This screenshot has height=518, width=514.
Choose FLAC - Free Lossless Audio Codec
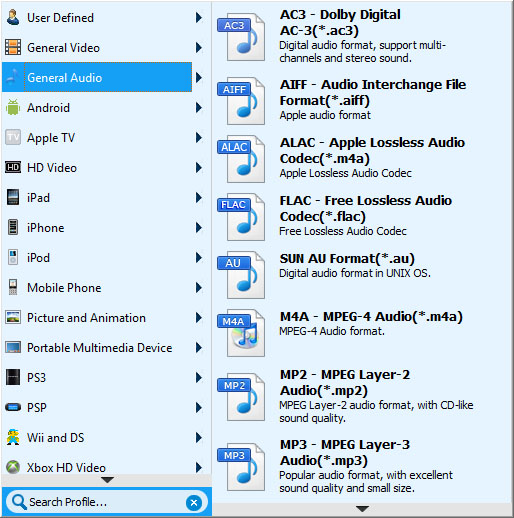[x=362, y=216]
